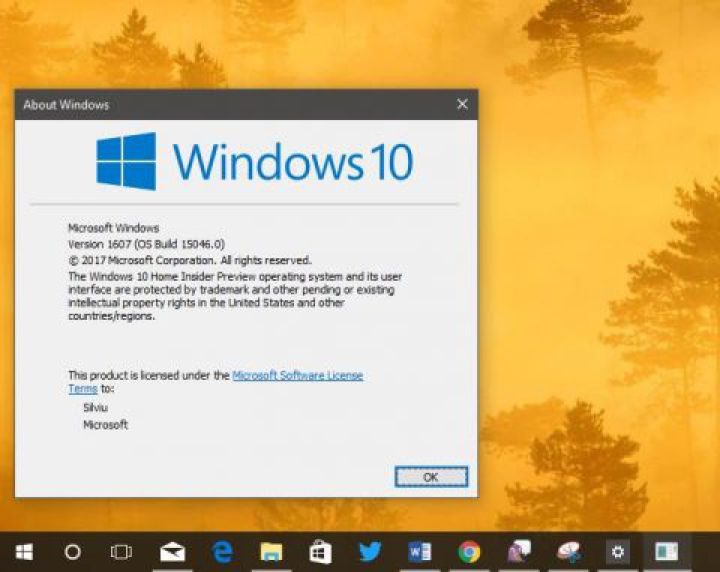
Task: Launch the Mail app from taskbar
Action: [172, 551]
